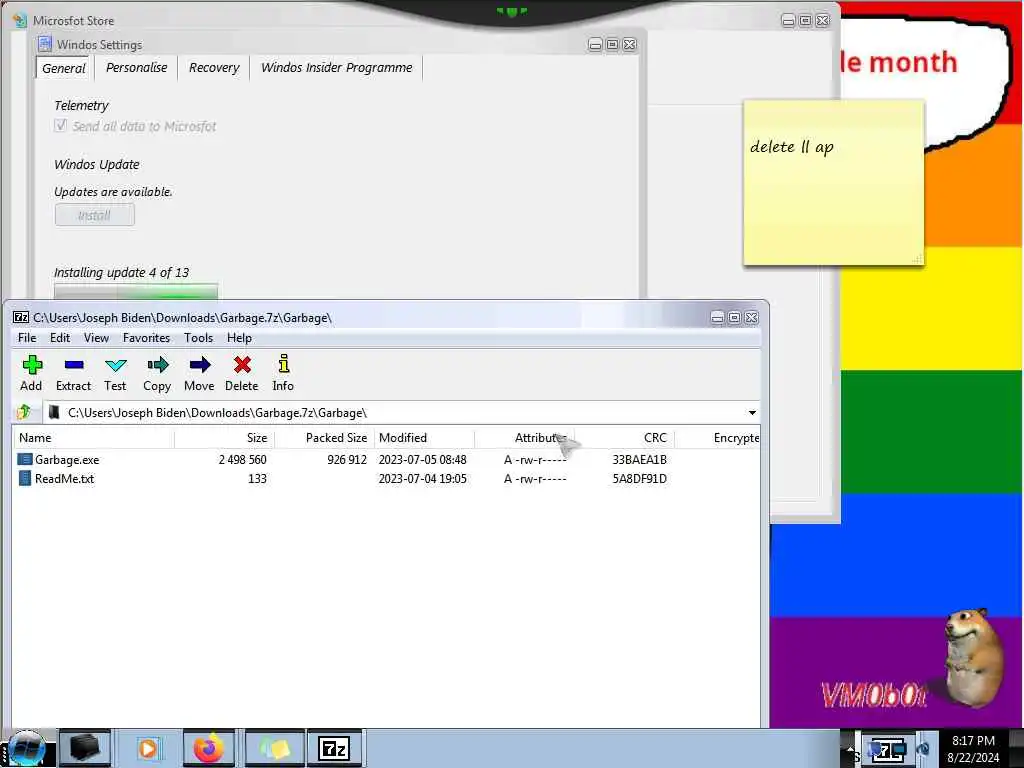Open the Tools menu in 7-Zip
The image size is (1024, 768).
point(198,338)
